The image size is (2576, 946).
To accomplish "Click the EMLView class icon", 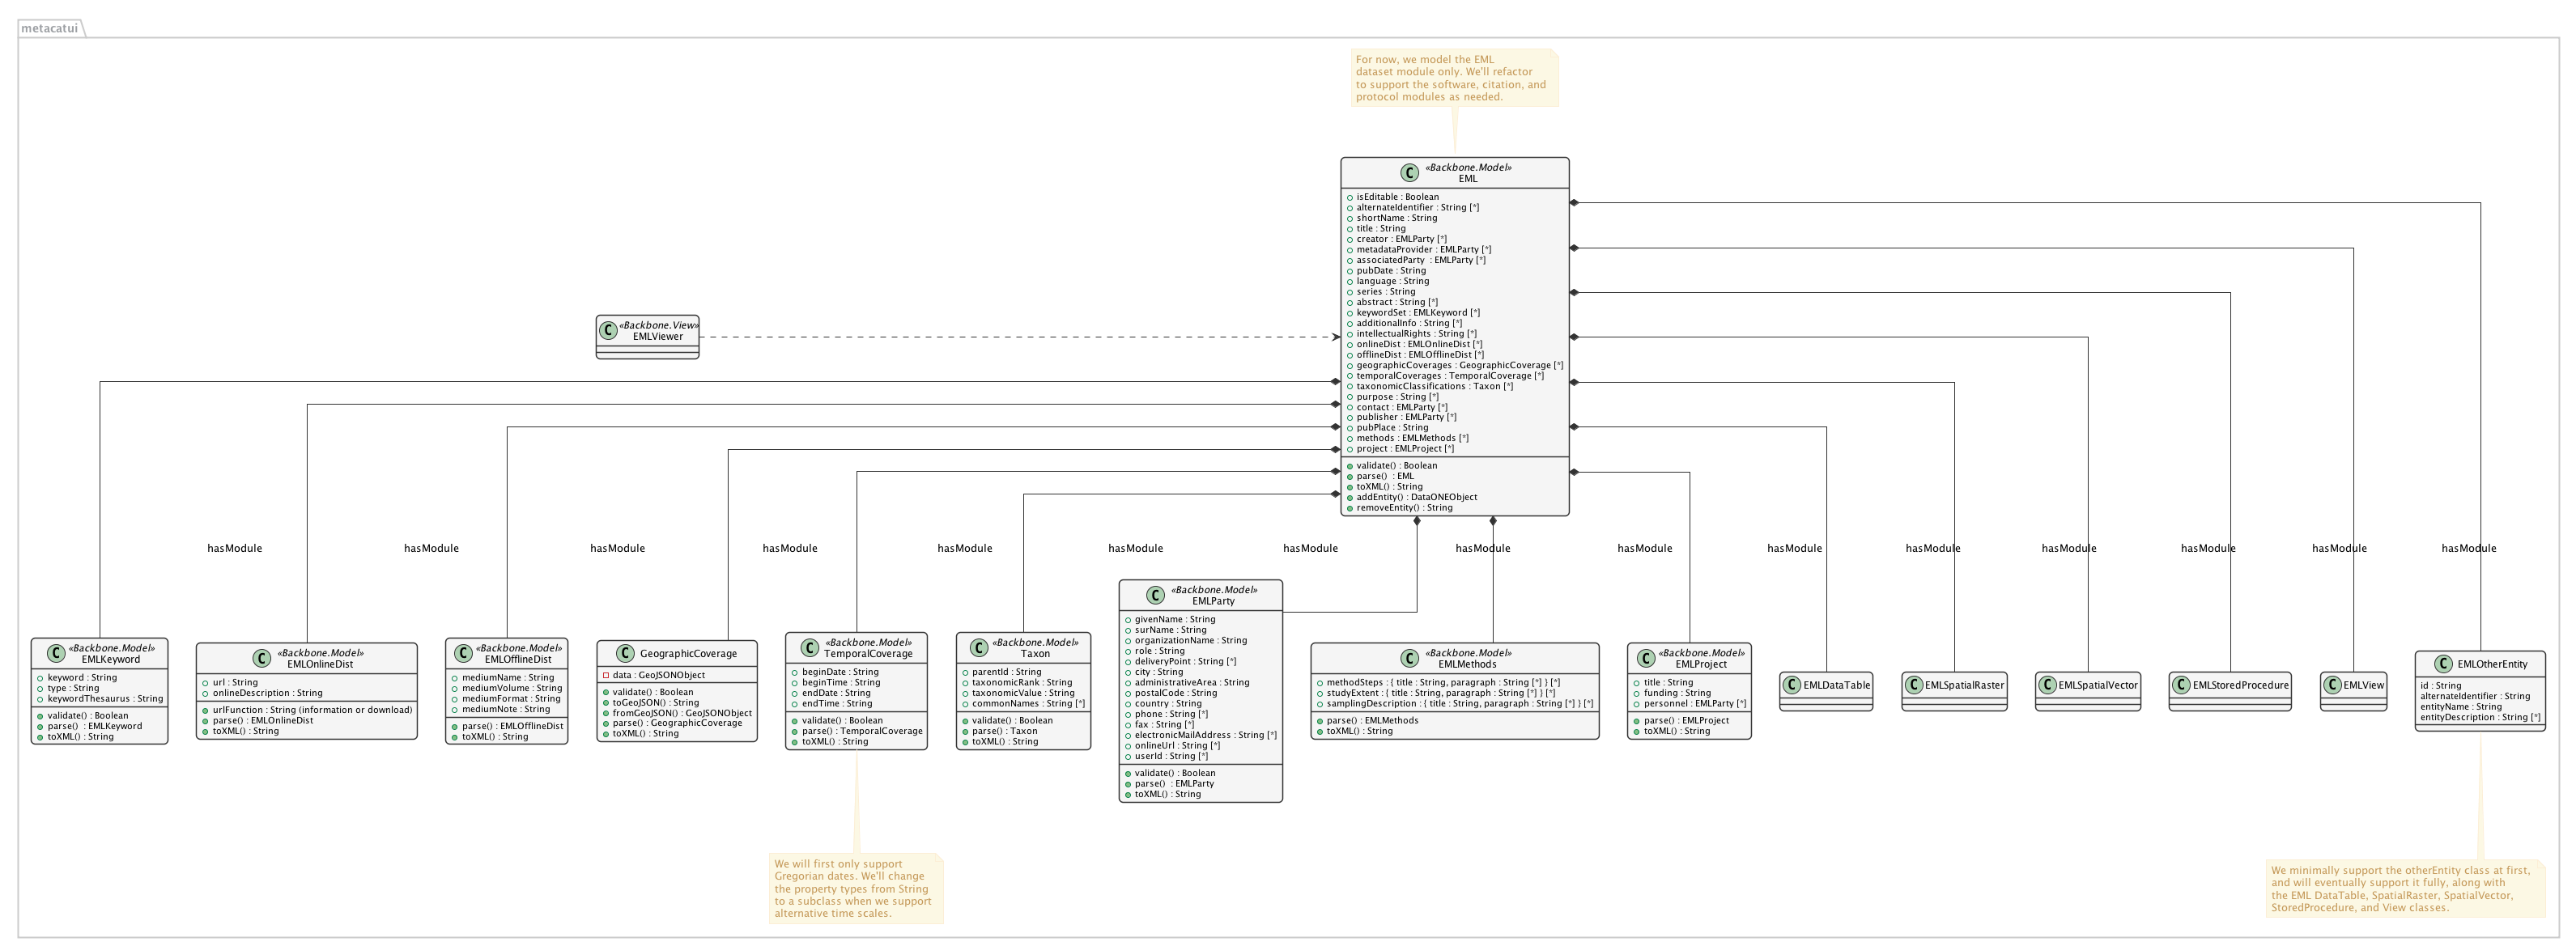I will coord(2333,685).
